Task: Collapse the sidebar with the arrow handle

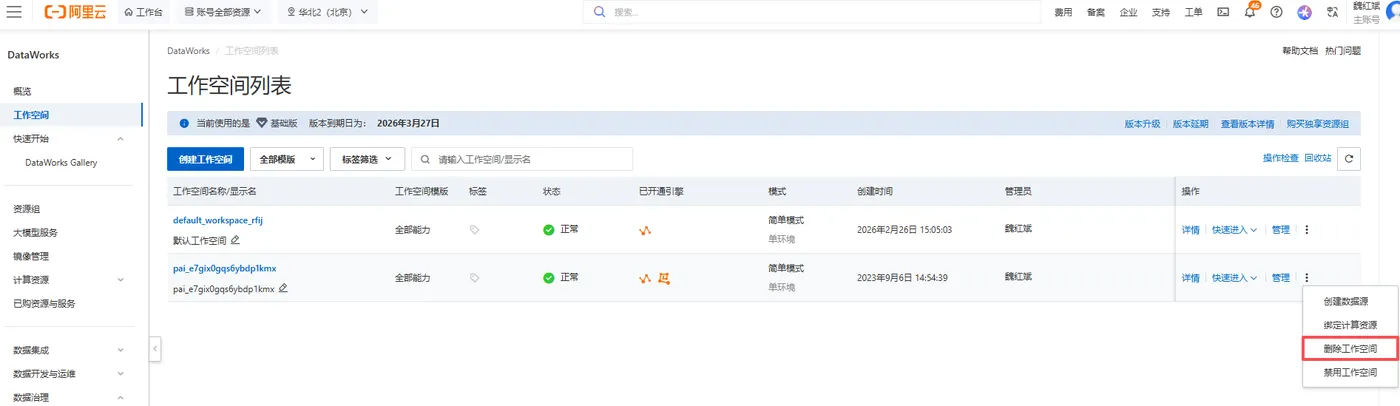Action: [x=155, y=349]
